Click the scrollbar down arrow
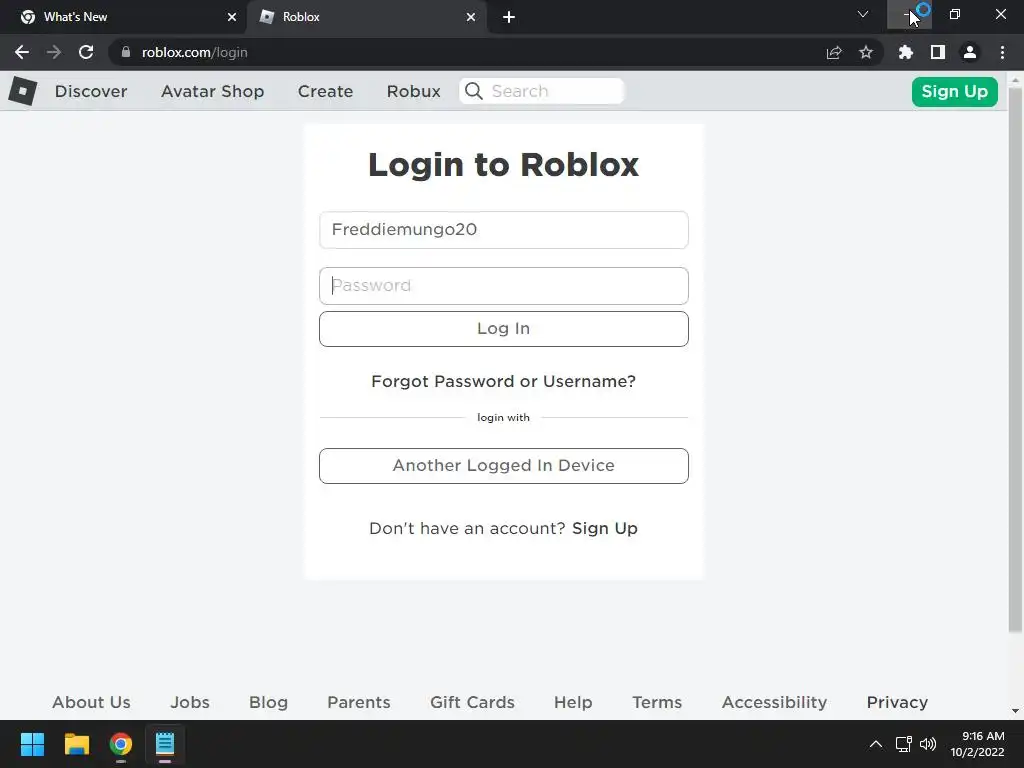This screenshot has height=768, width=1024. tap(1015, 711)
